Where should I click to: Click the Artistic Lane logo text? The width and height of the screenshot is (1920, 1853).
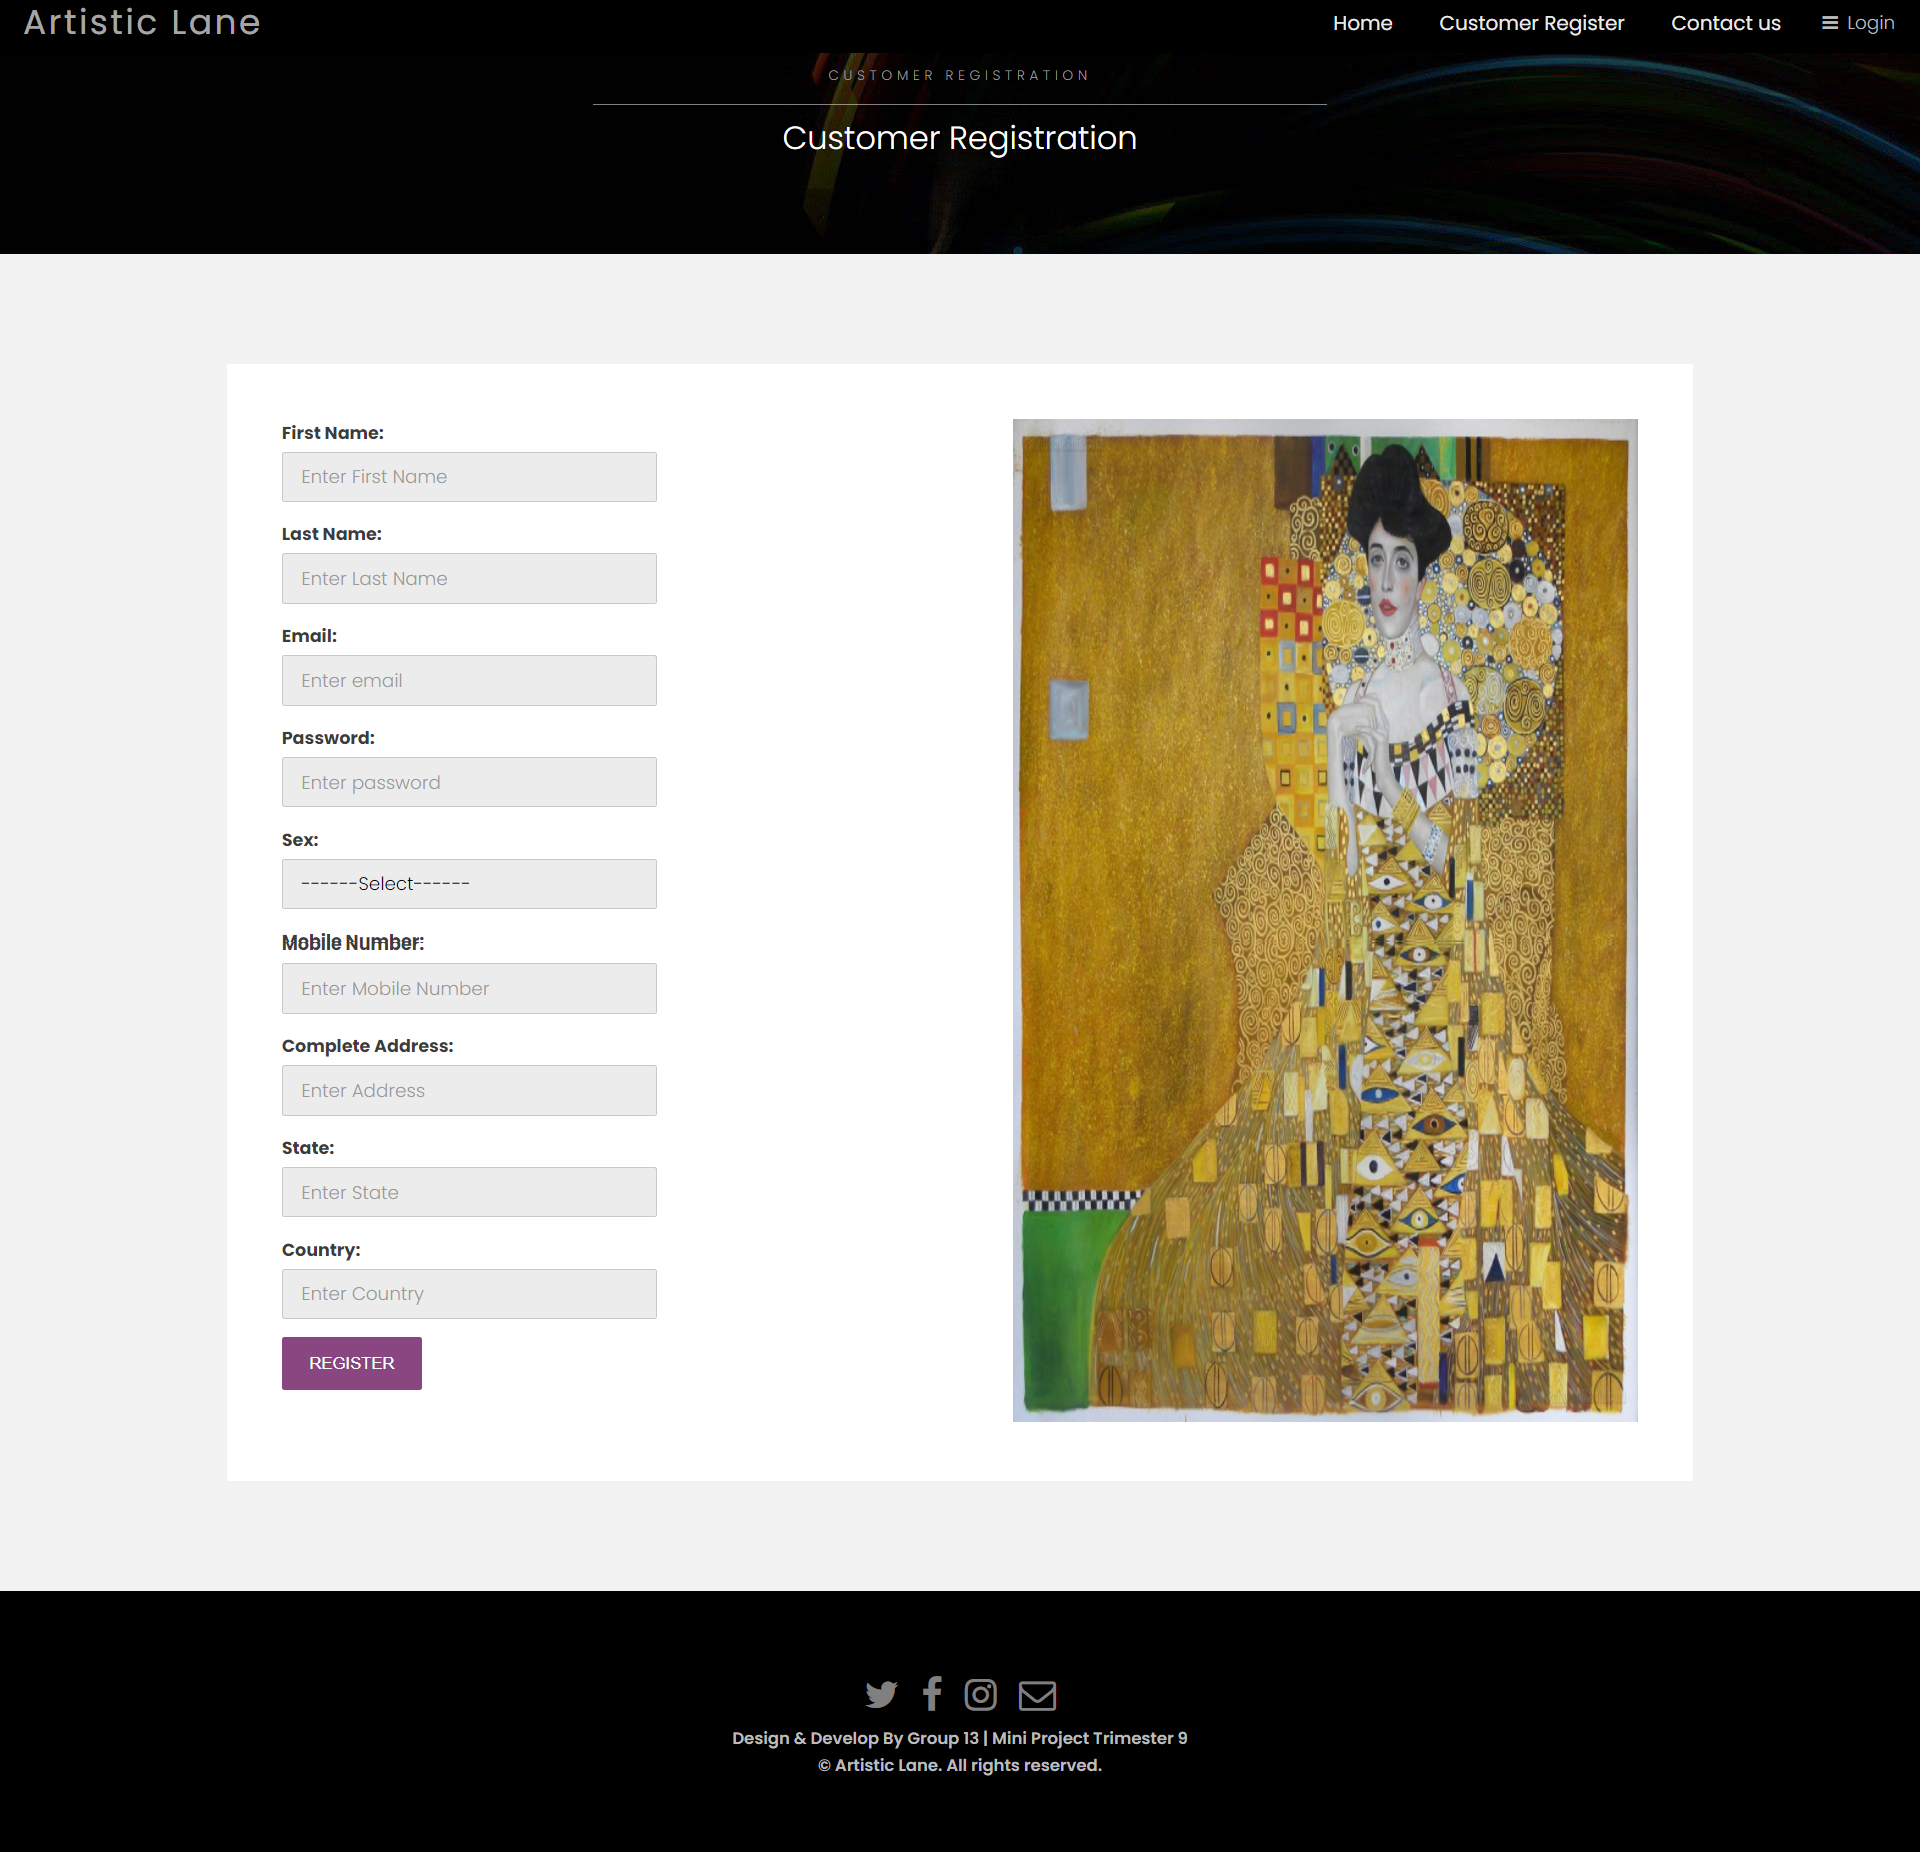pos(142,22)
